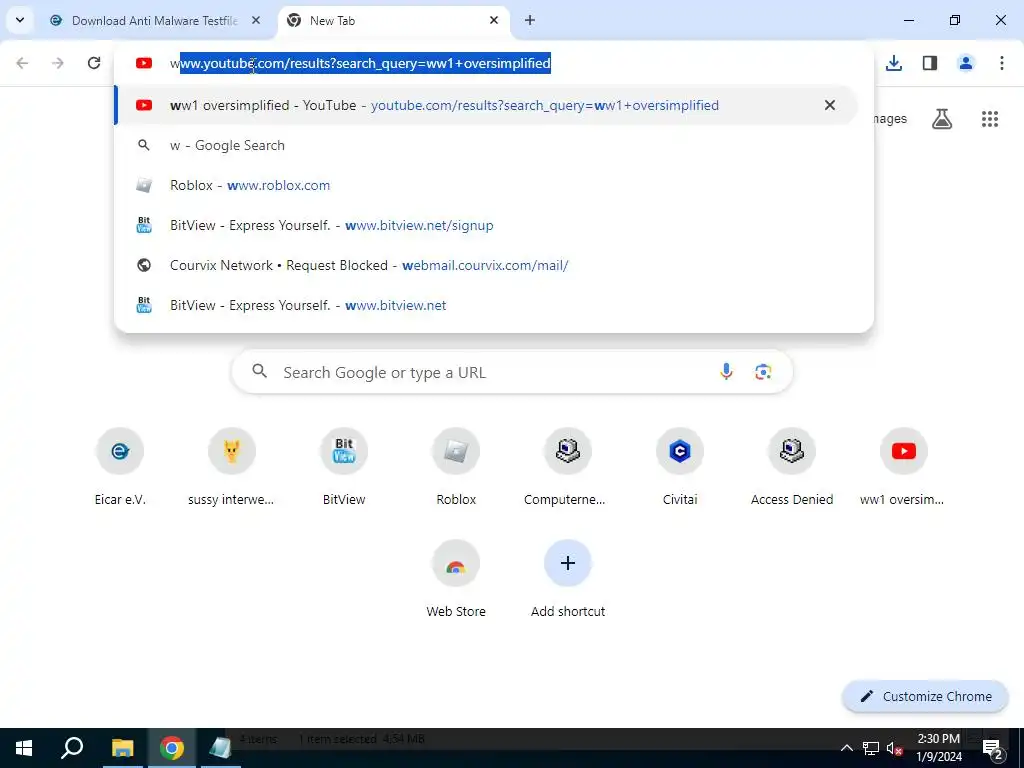Image resolution: width=1024 pixels, height=768 pixels.
Task: Open the Access Denied shortcut
Action: pos(792,468)
